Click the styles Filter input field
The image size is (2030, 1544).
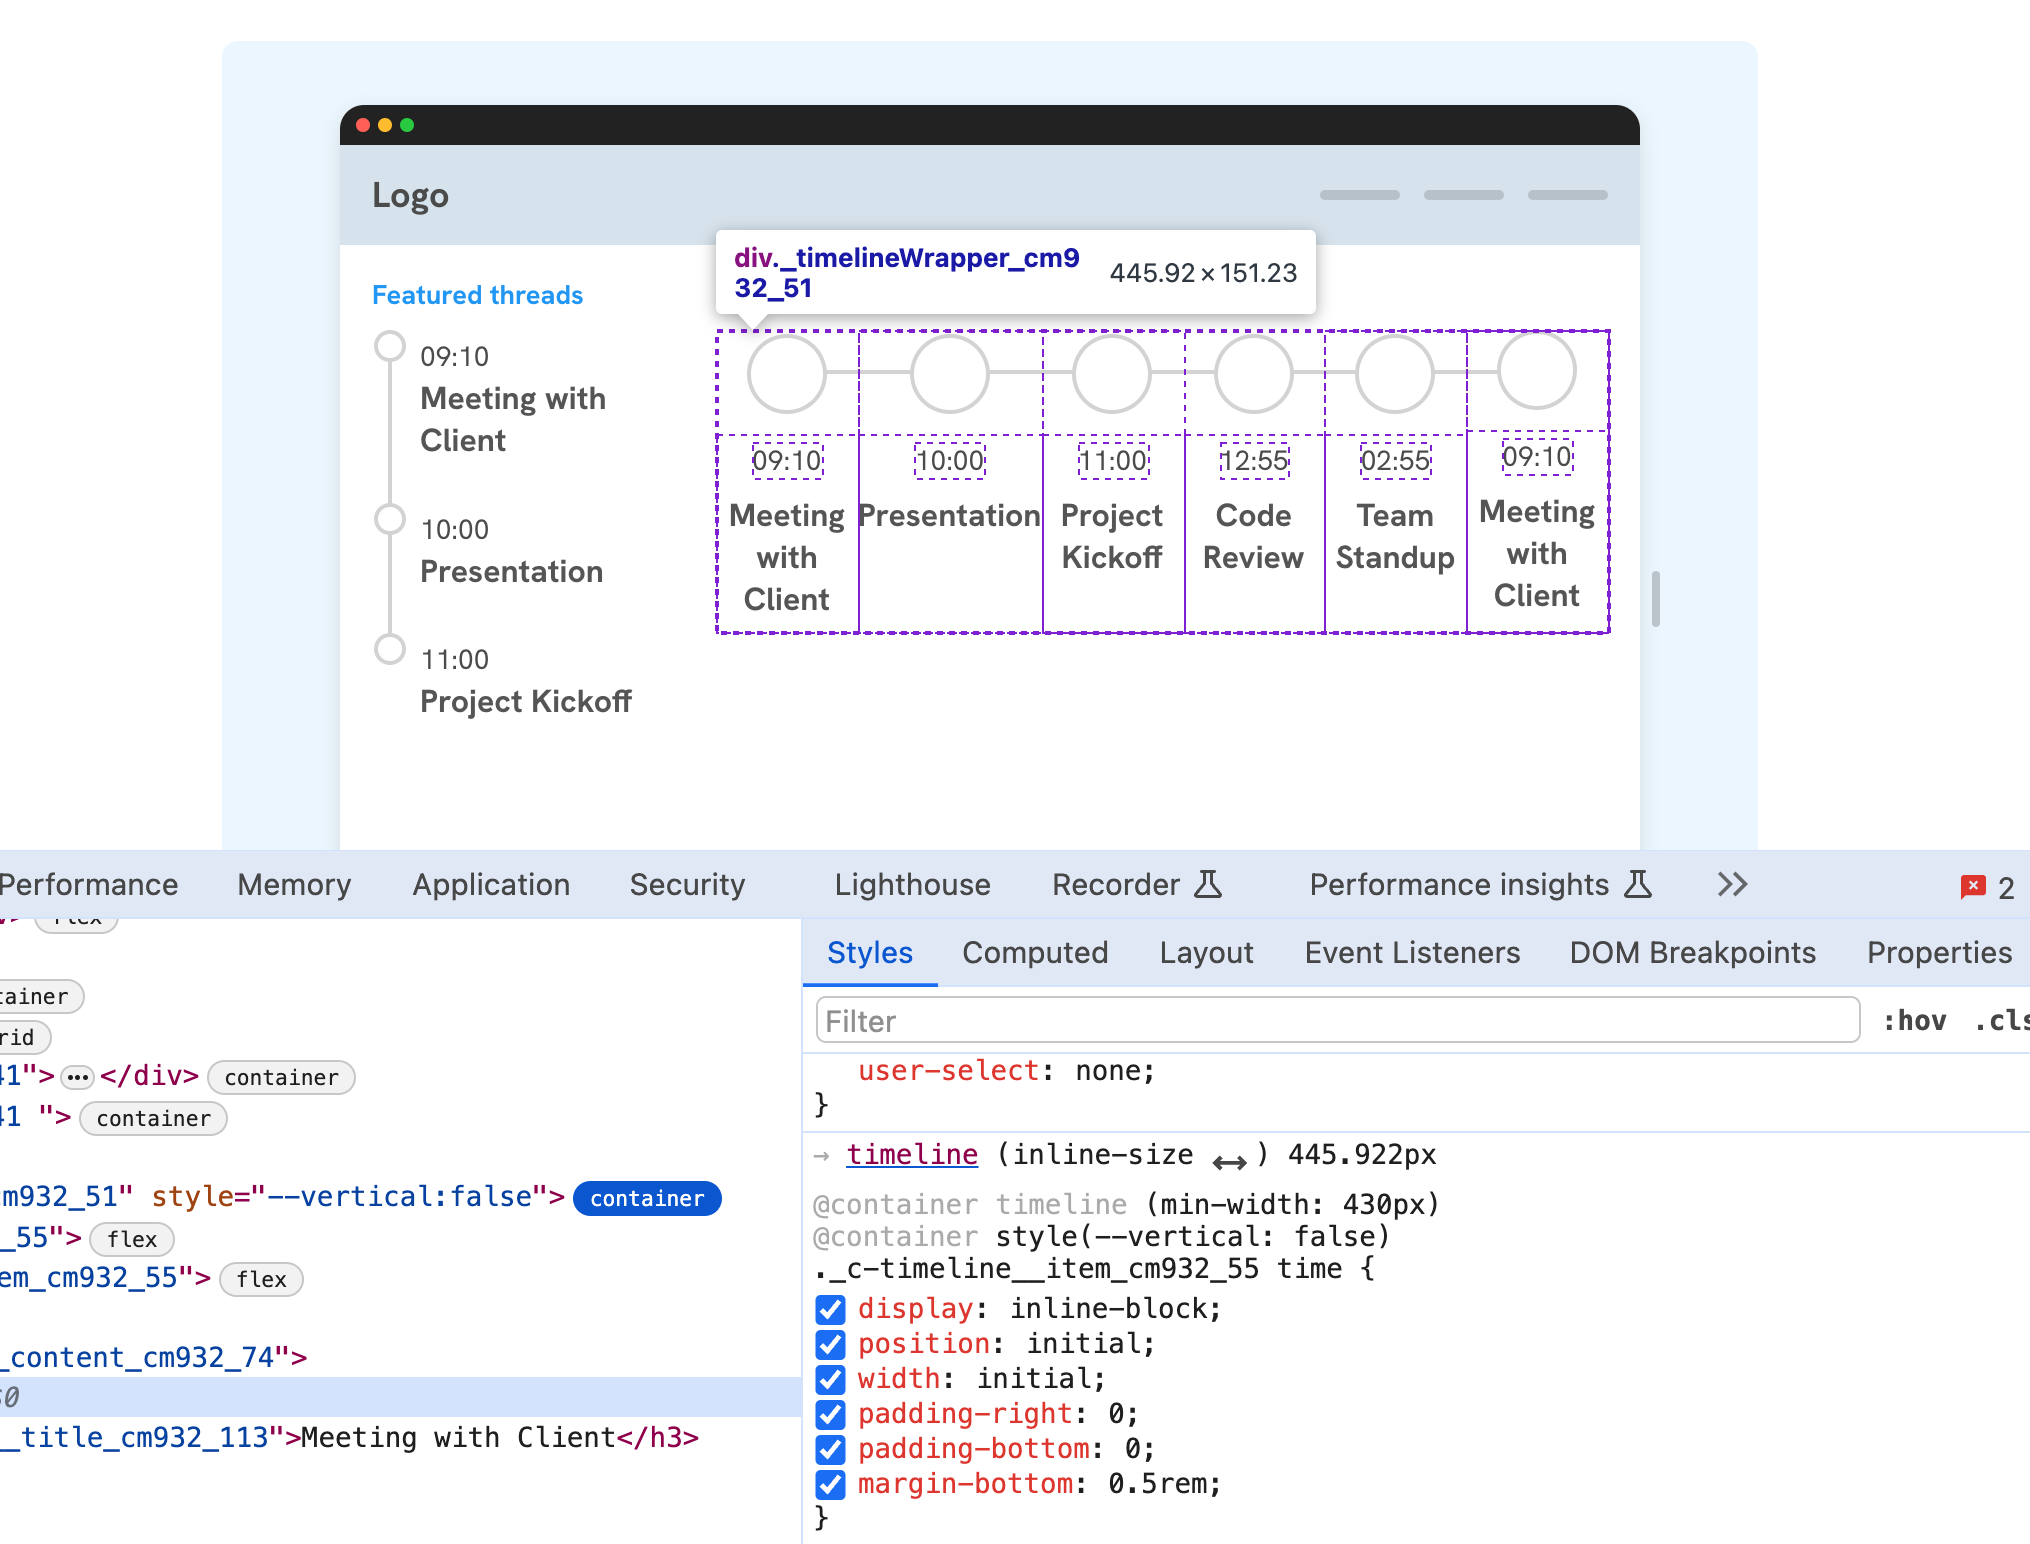[x=1338, y=1021]
